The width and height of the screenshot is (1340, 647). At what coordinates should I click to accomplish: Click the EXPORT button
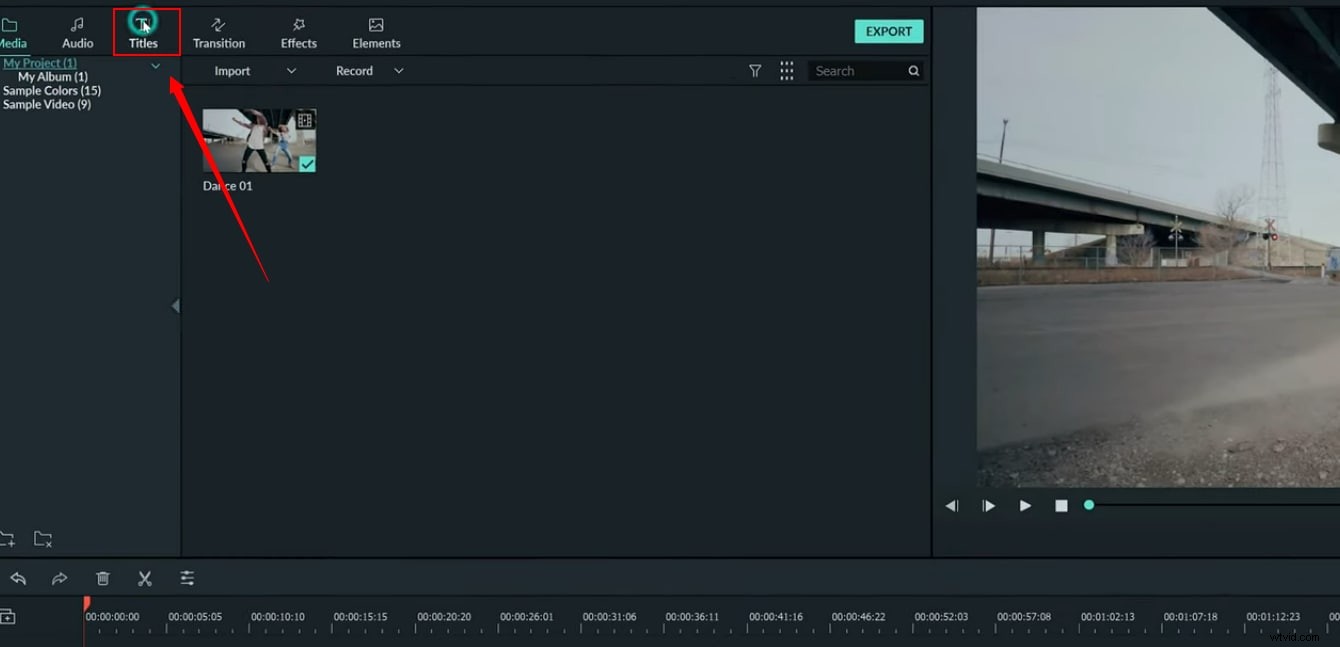point(888,31)
